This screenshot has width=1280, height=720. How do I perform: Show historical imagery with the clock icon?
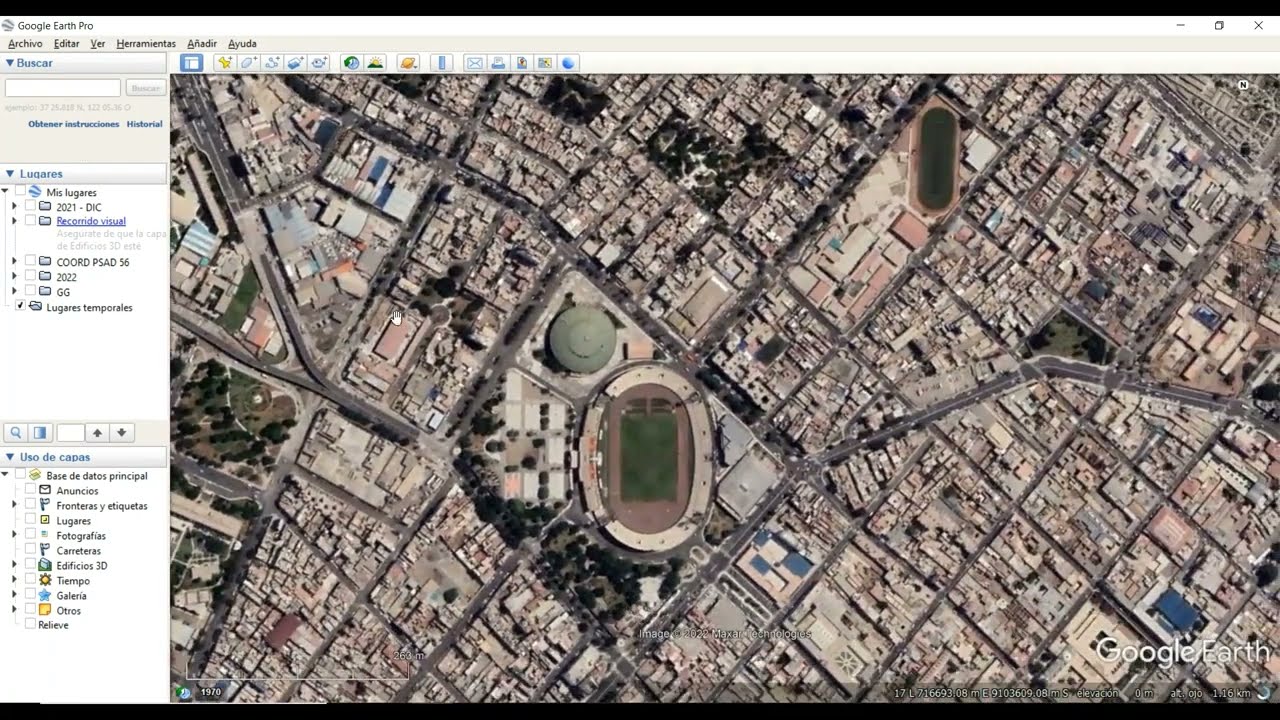point(351,63)
